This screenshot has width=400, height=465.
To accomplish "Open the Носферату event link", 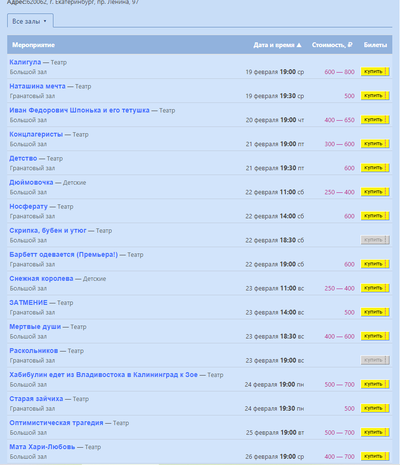I will pos(29,206).
